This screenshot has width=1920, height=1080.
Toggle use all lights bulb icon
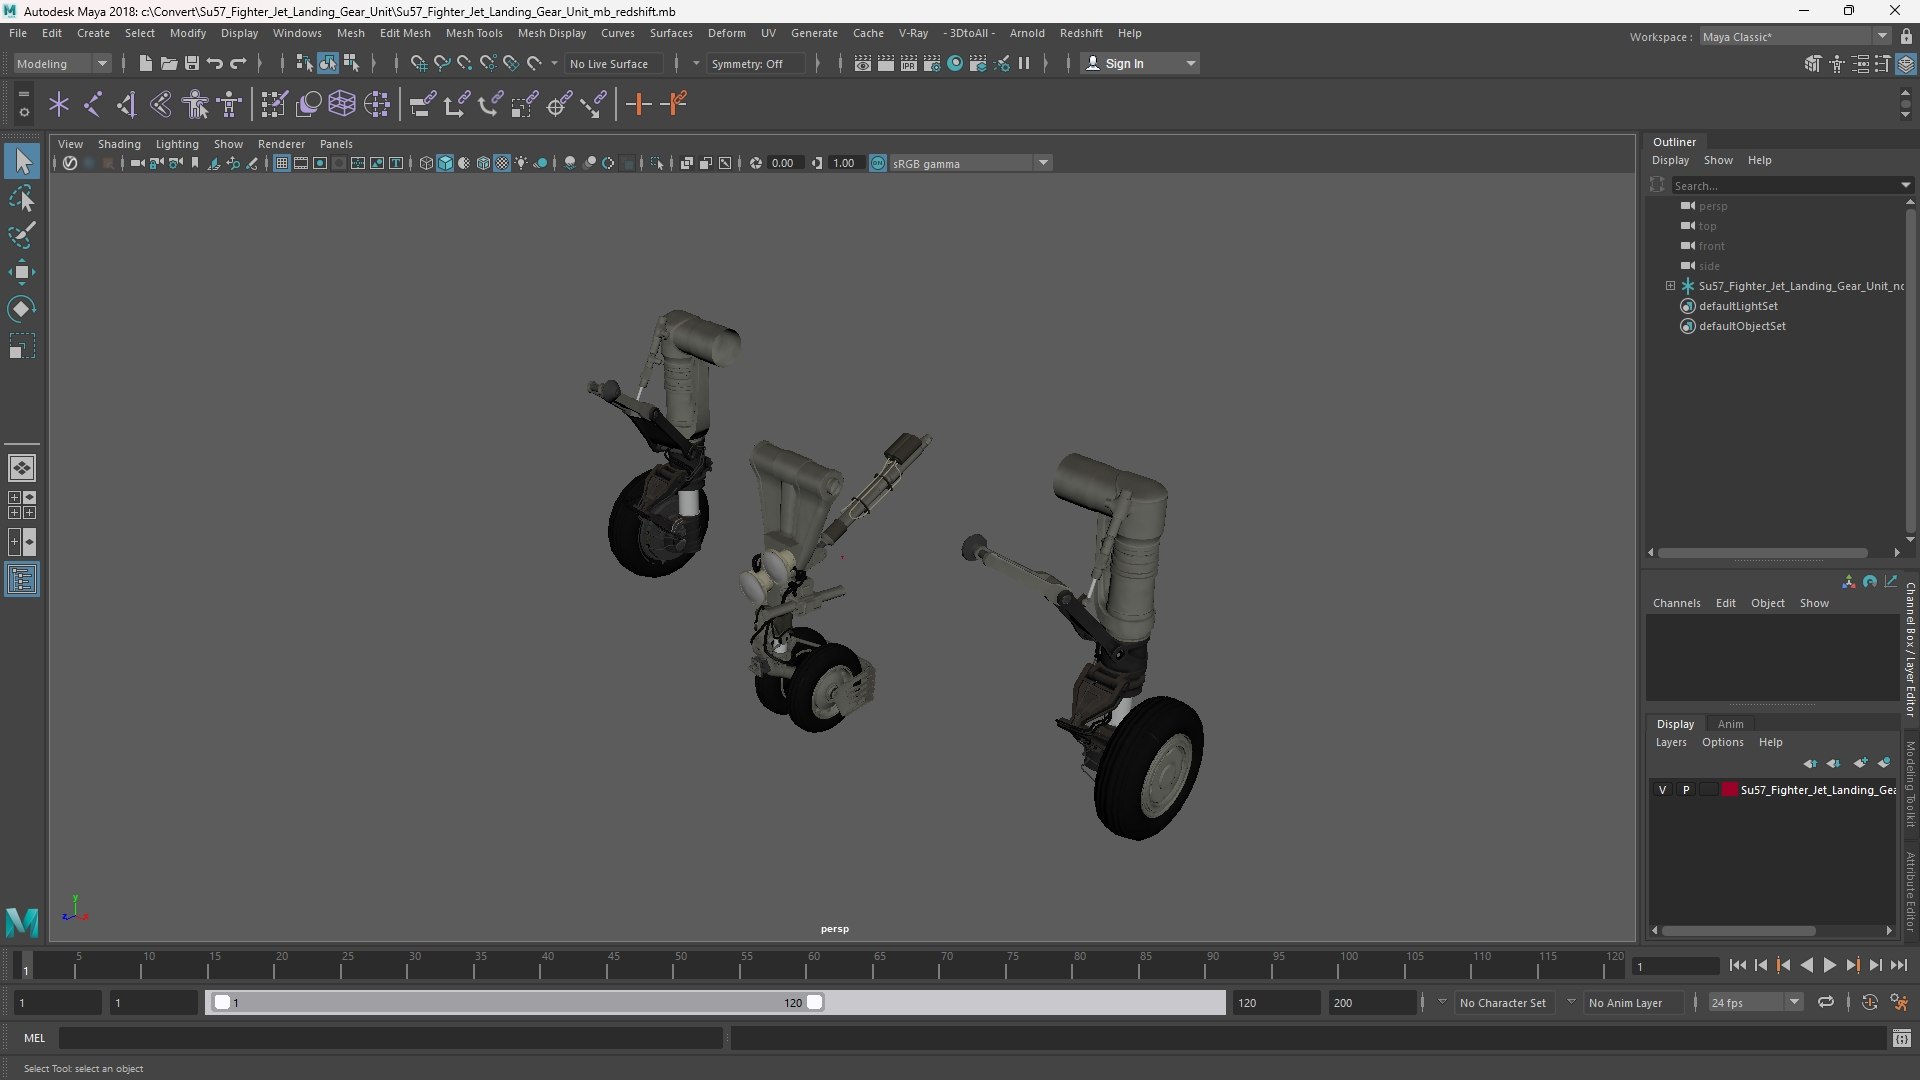521,163
